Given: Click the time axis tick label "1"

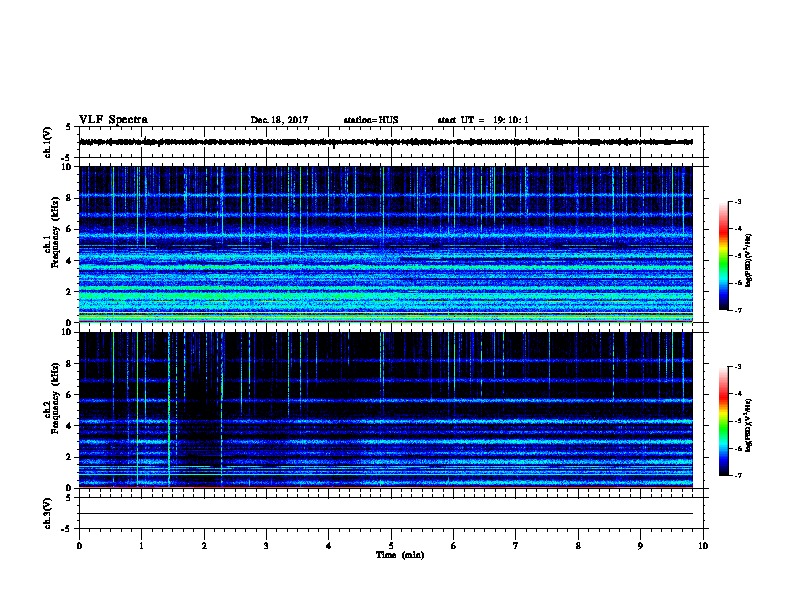Looking at the screenshot, I should click(x=141, y=546).
